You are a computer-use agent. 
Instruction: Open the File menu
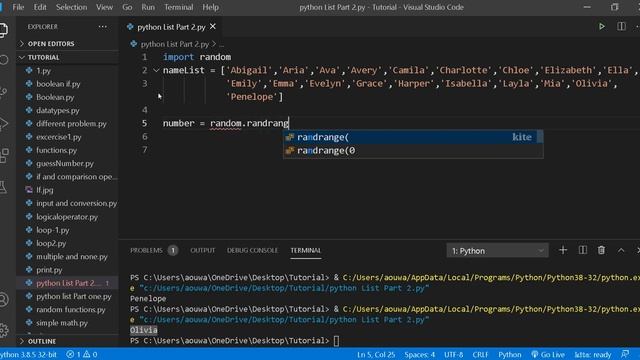point(18,7)
